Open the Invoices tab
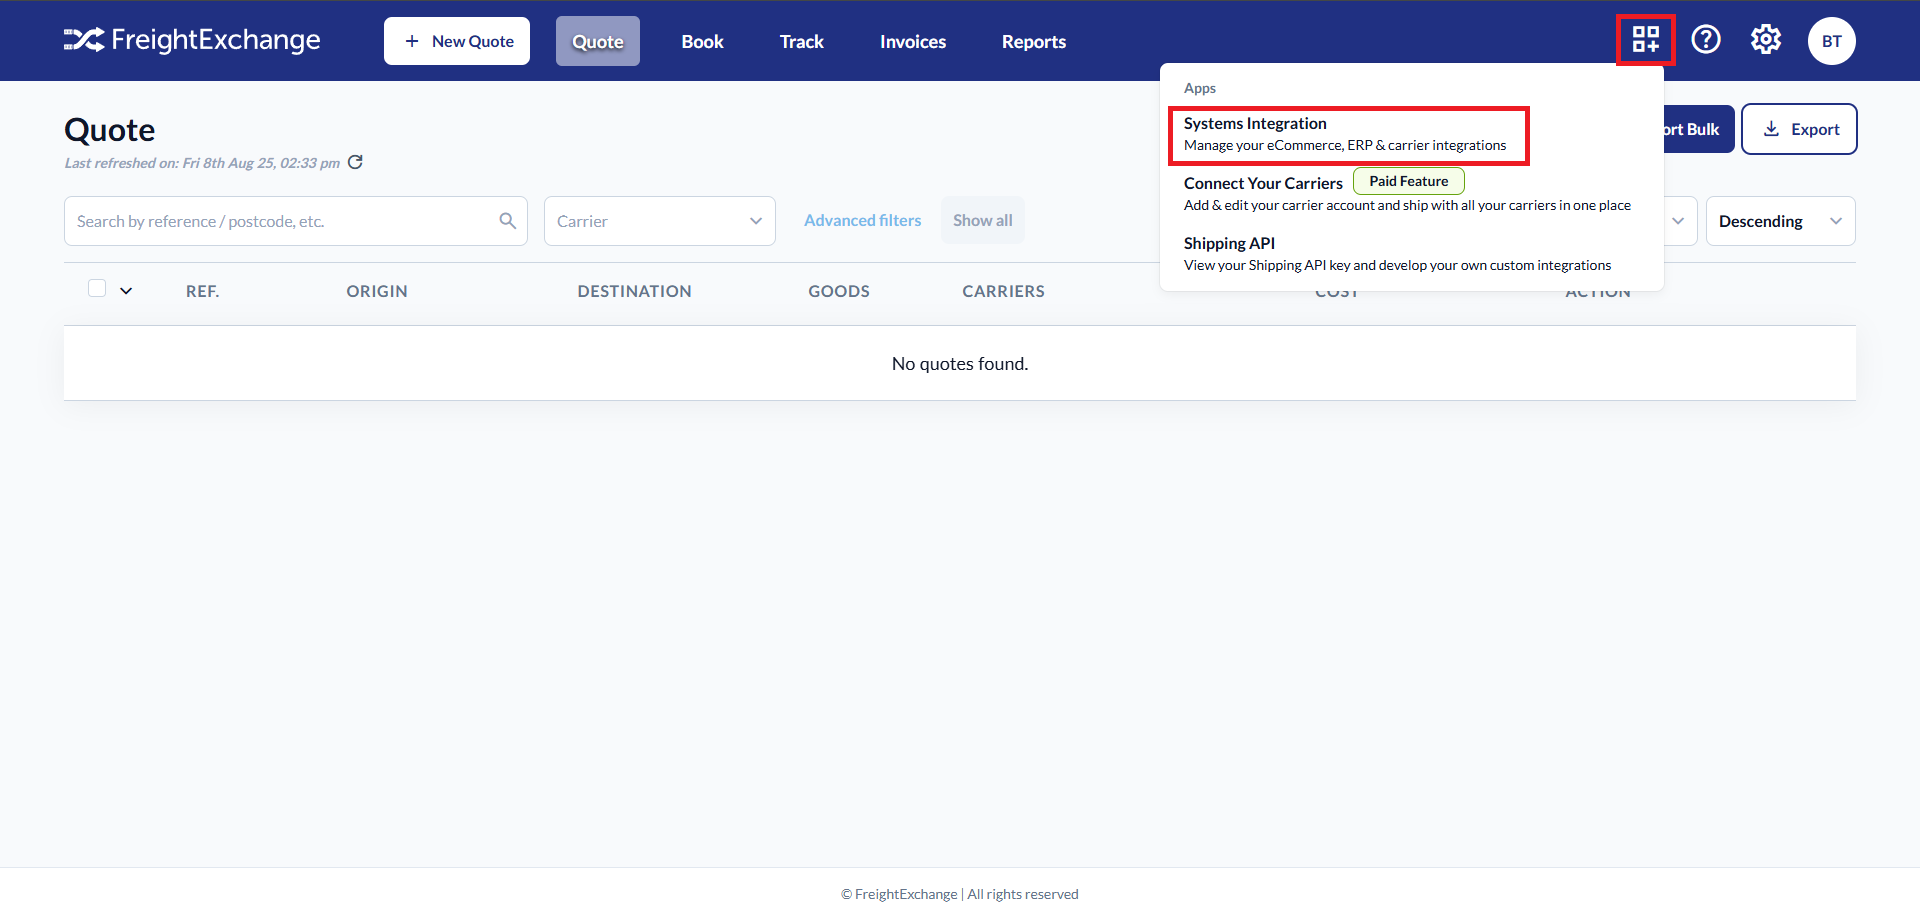The width and height of the screenshot is (1920, 917). (913, 41)
